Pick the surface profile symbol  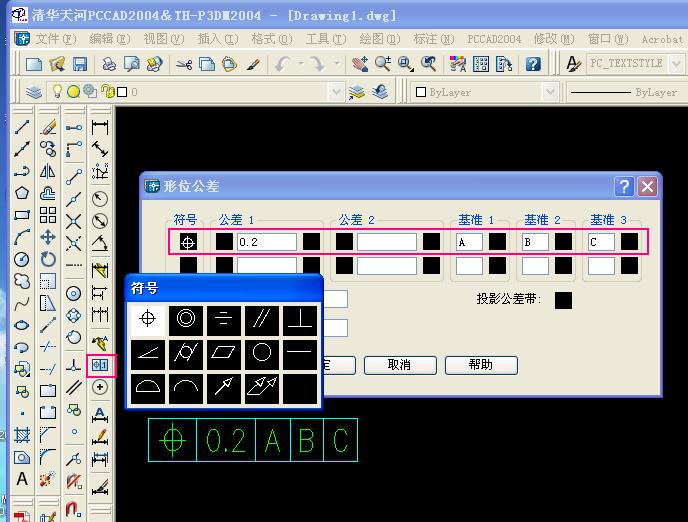(148, 388)
